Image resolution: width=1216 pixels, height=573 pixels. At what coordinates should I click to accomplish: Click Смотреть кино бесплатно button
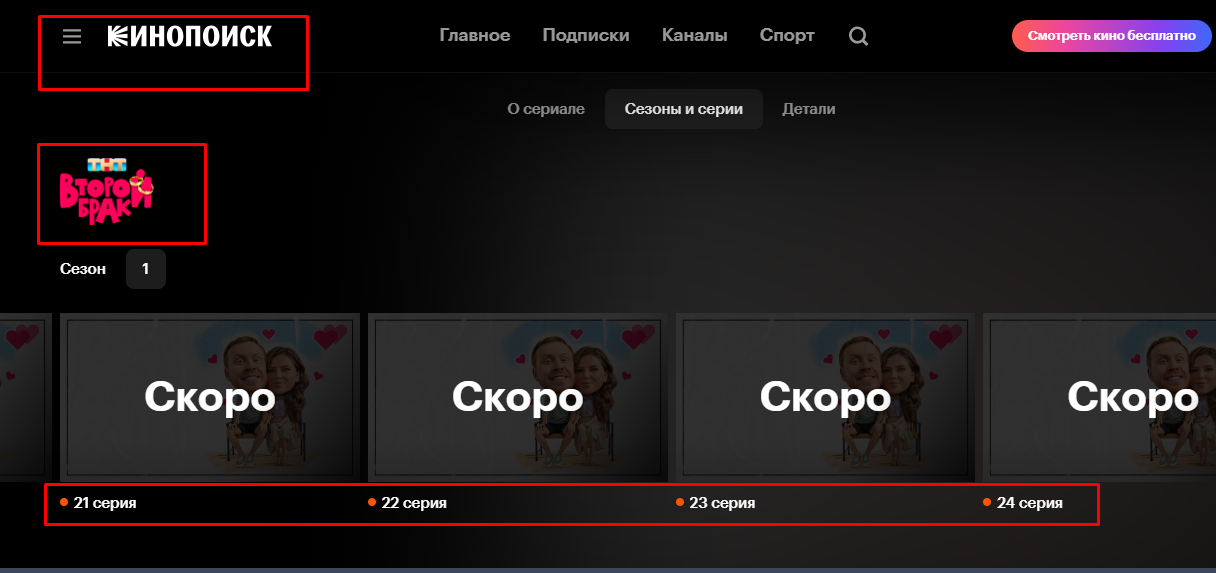tap(1112, 35)
